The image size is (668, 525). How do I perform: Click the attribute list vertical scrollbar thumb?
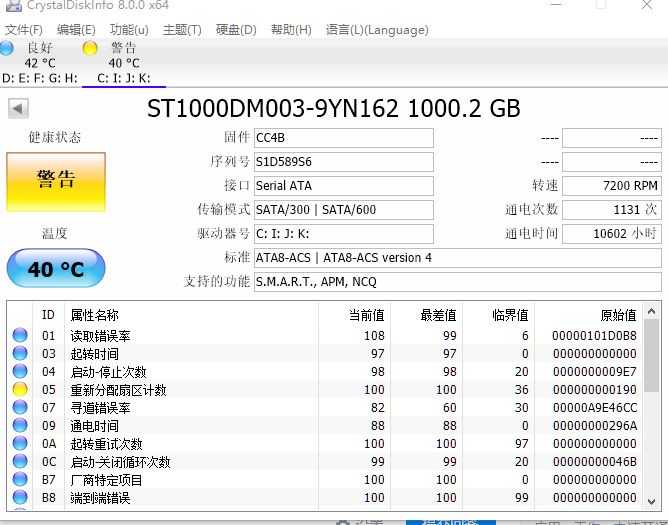pos(651,355)
